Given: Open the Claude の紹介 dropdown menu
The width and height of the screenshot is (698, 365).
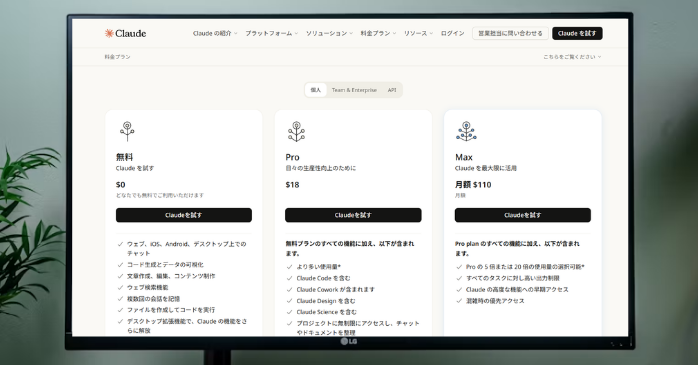Looking at the screenshot, I should [x=215, y=33].
